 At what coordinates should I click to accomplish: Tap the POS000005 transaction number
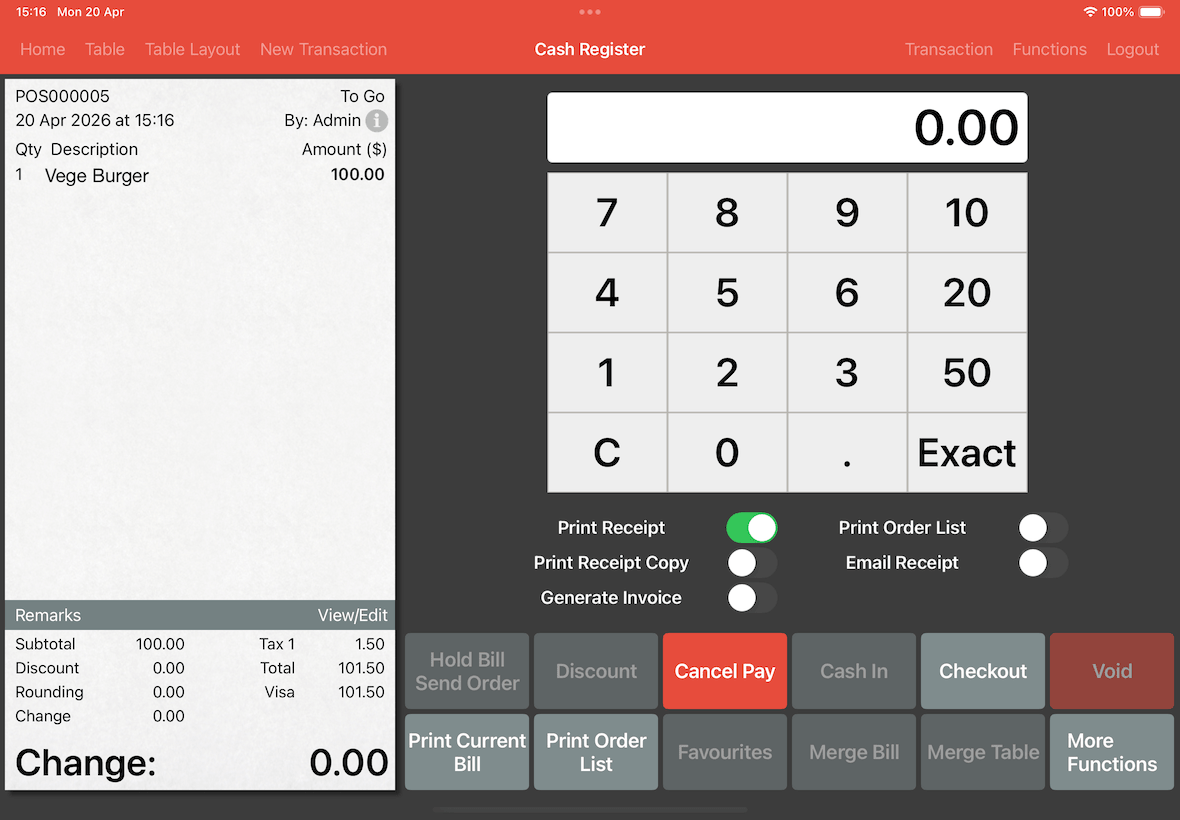[x=62, y=96]
